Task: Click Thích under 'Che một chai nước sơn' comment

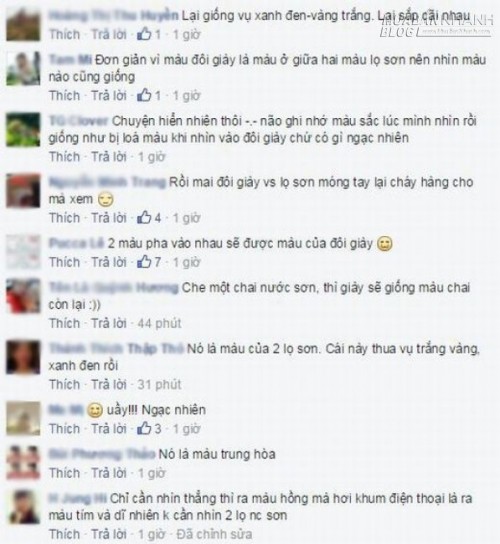Action: click(x=65, y=323)
